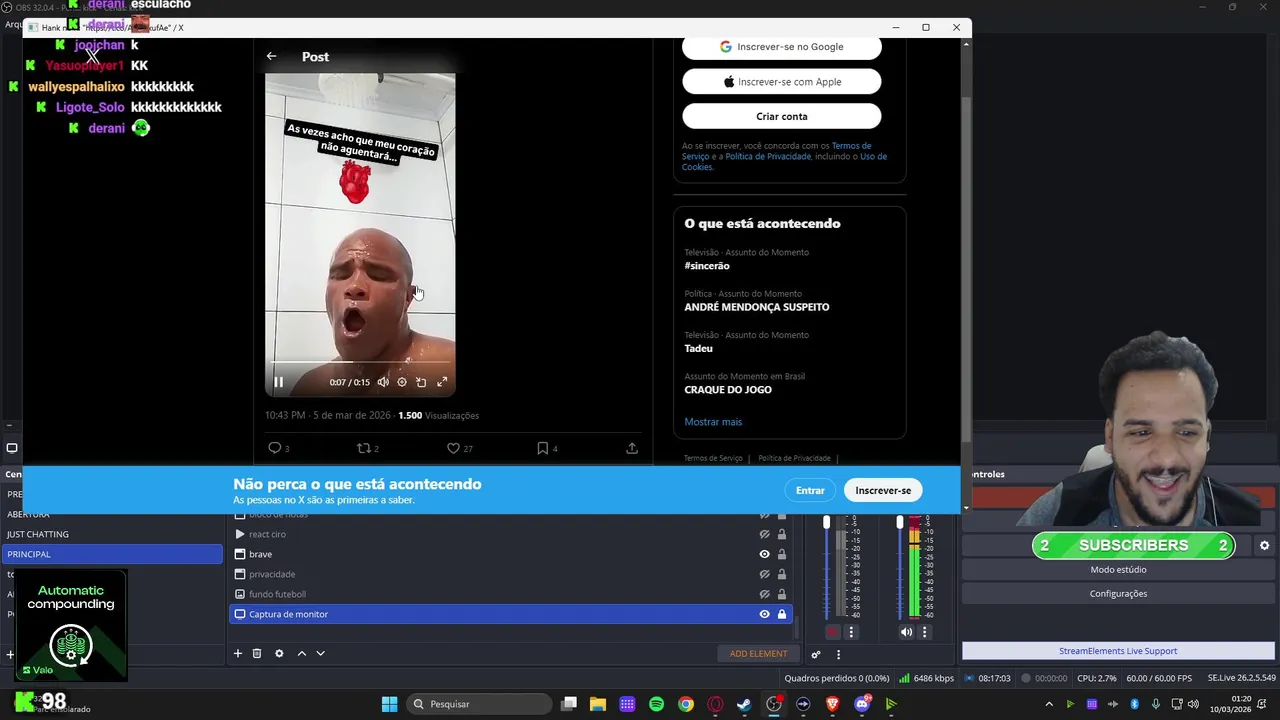Image resolution: width=1280 pixels, height=720 pixels.
Task: Select the fundo futeboll source
Action: tap(510, 594)
